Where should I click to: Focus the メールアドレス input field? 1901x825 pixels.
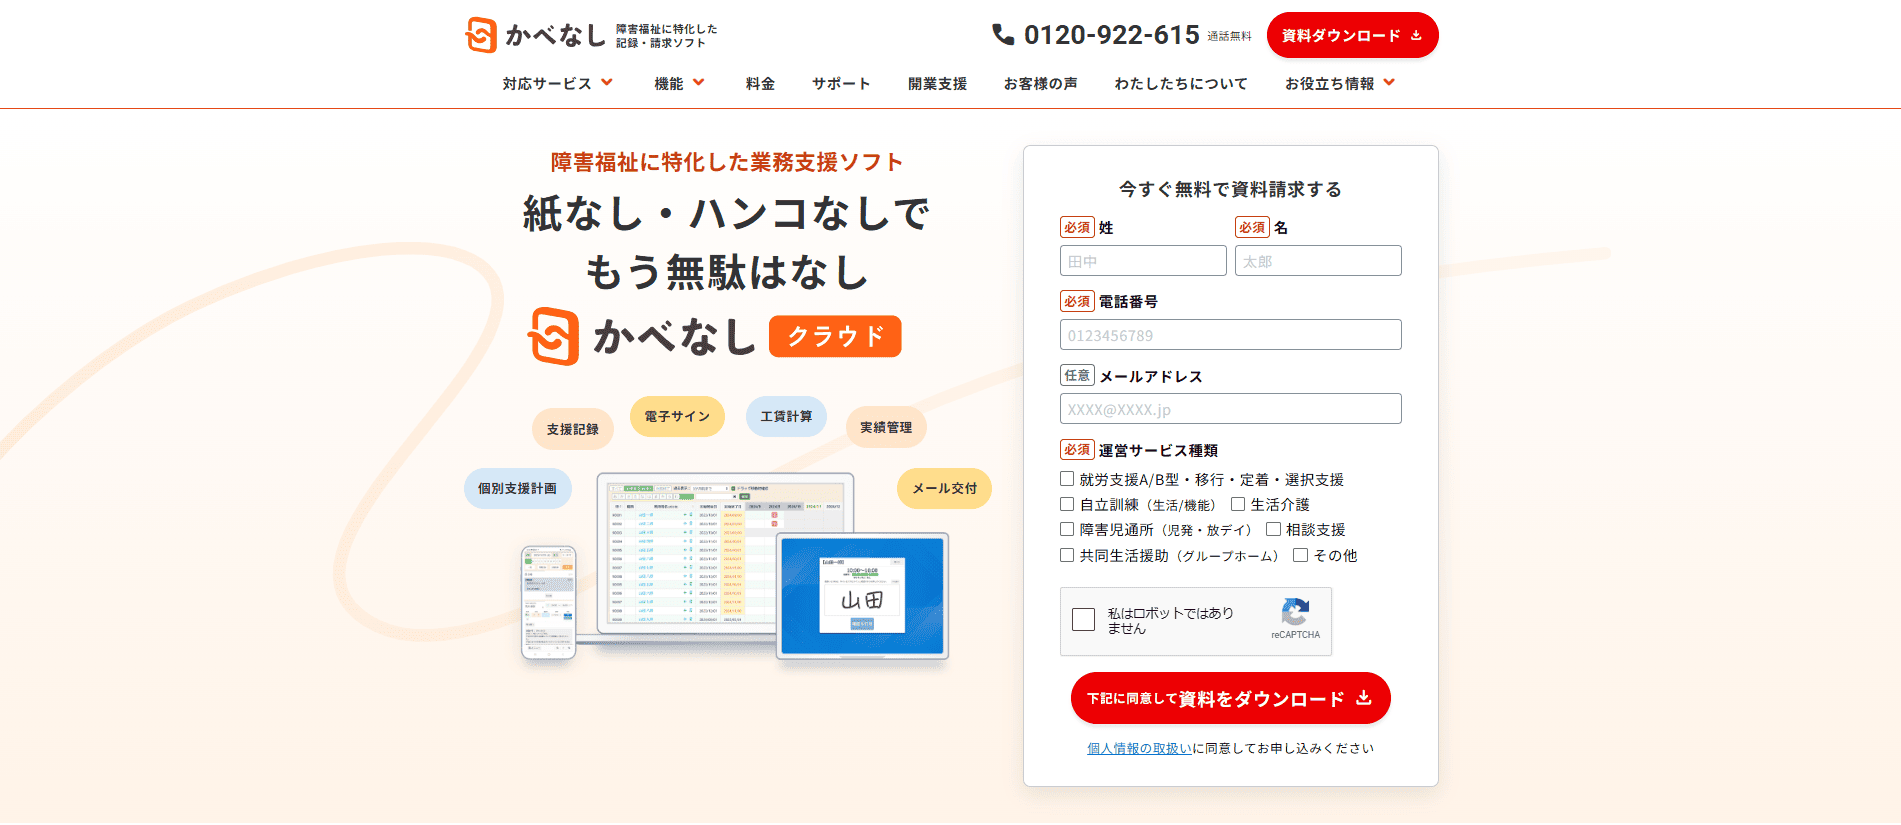(1230, 409)
